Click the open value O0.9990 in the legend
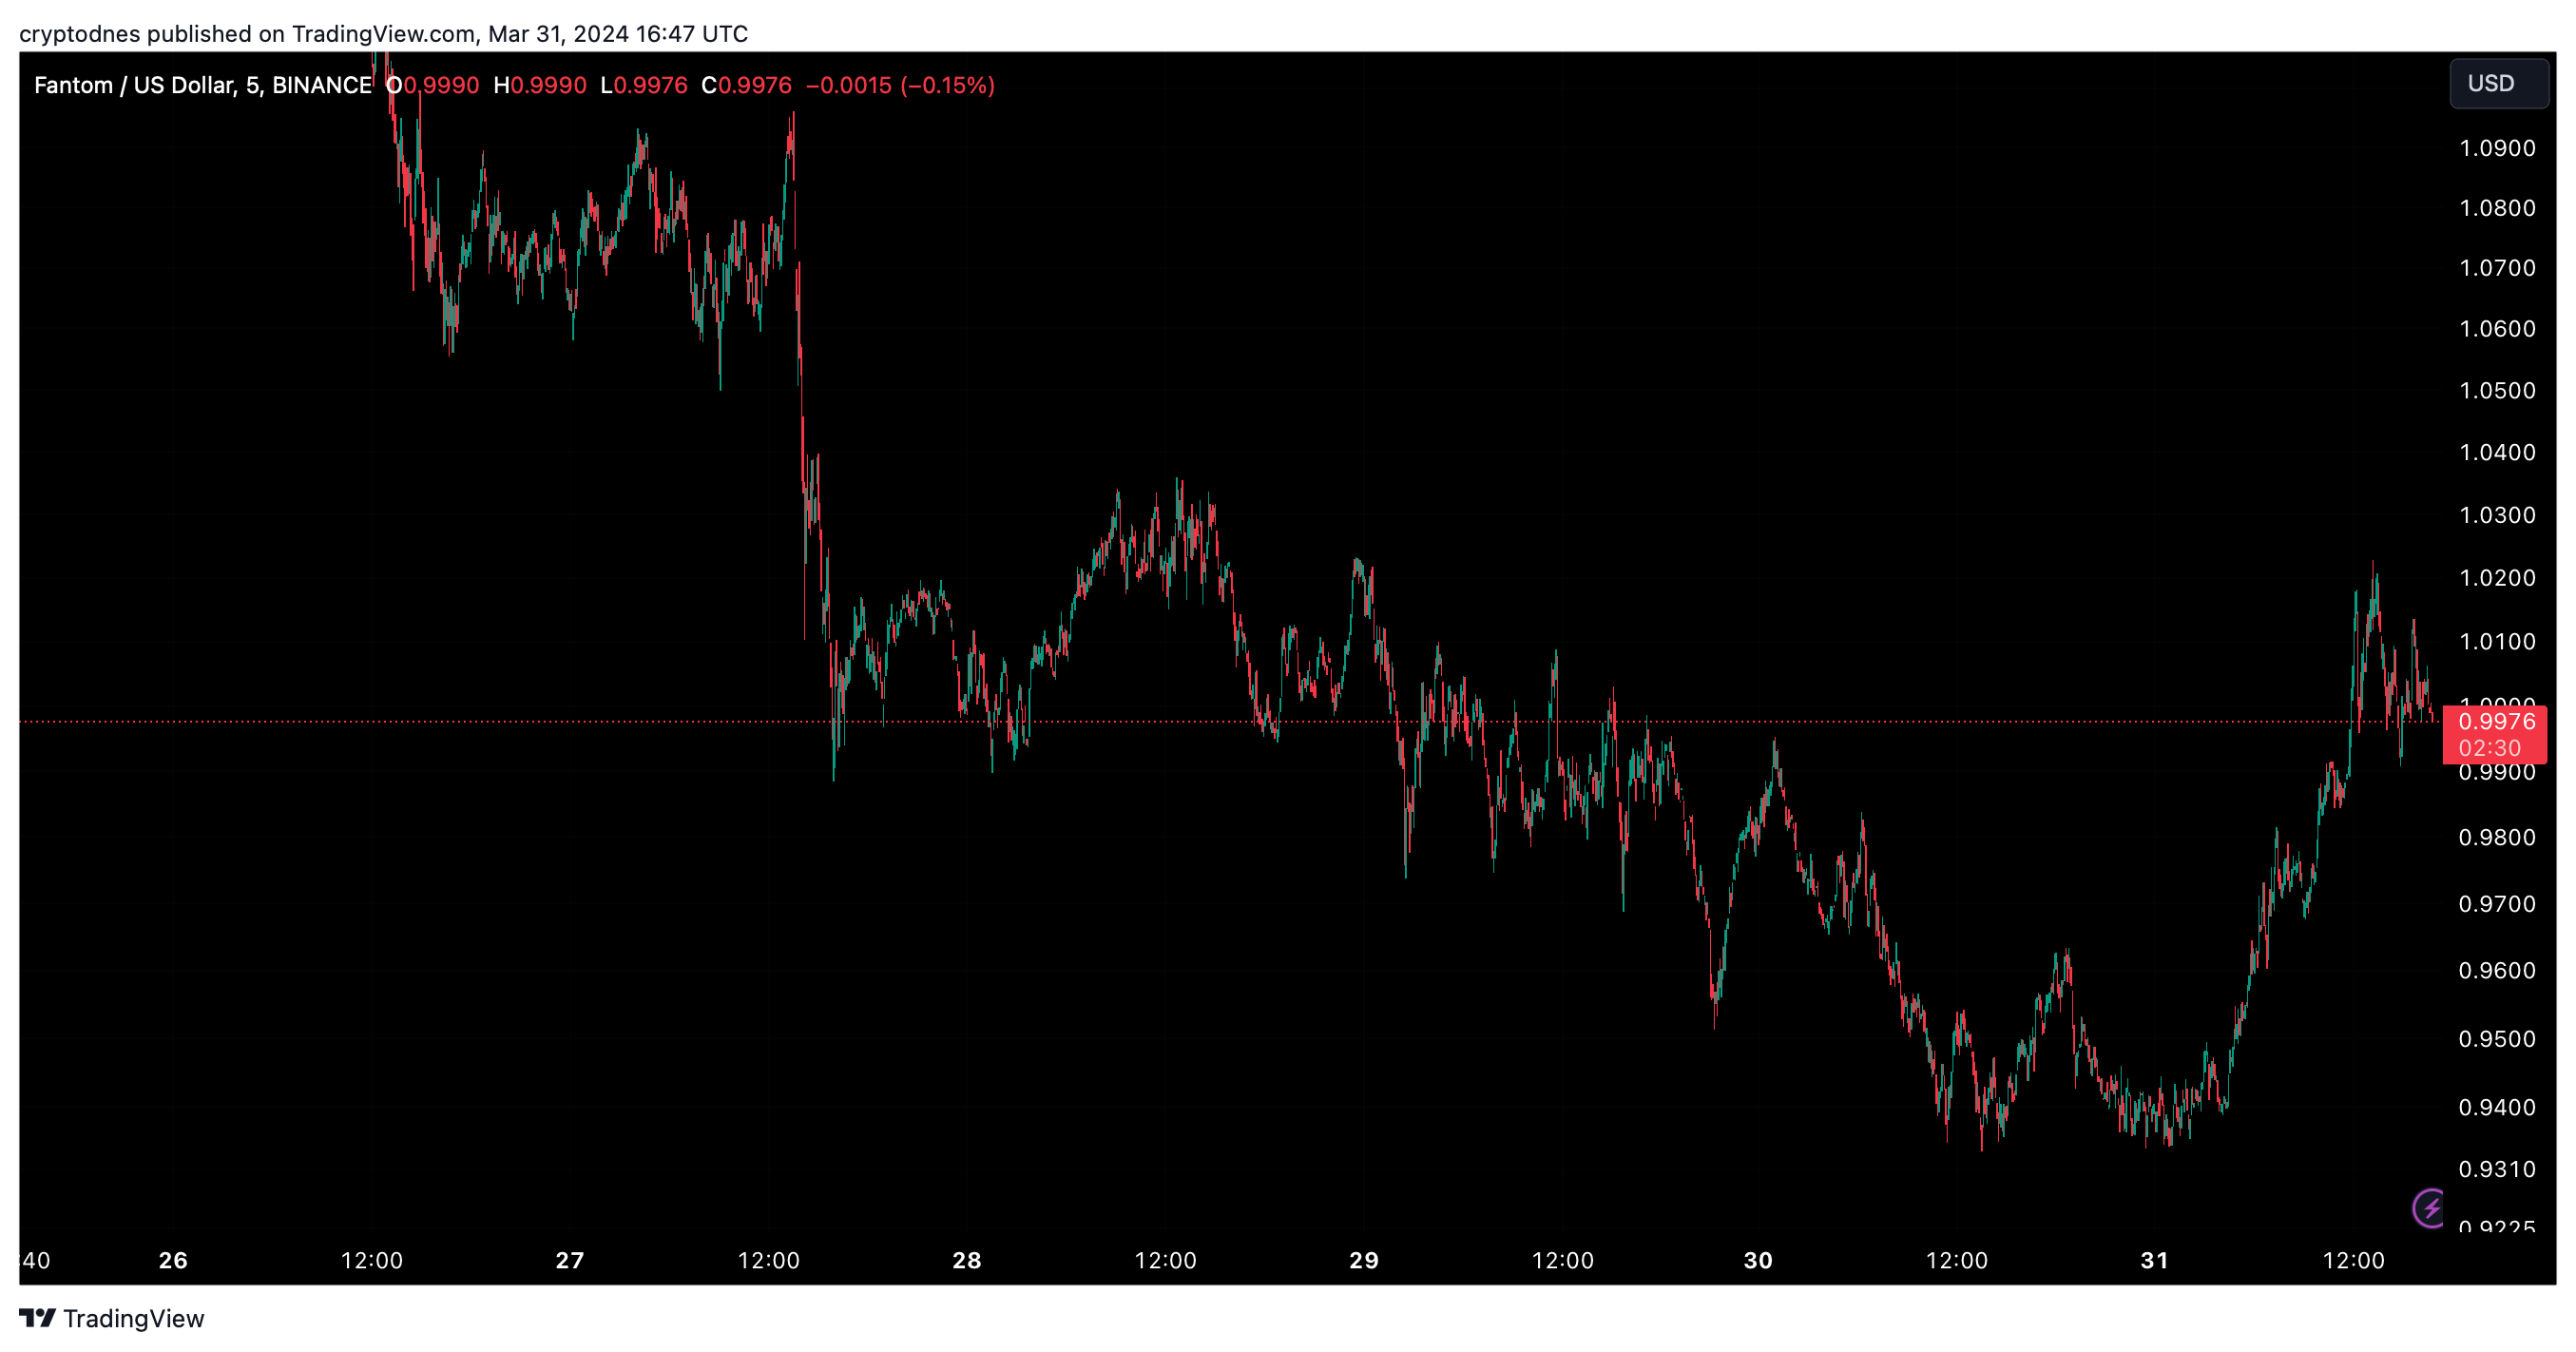Viewport: 2576px width, 1352px height. (x=433, y=86)
